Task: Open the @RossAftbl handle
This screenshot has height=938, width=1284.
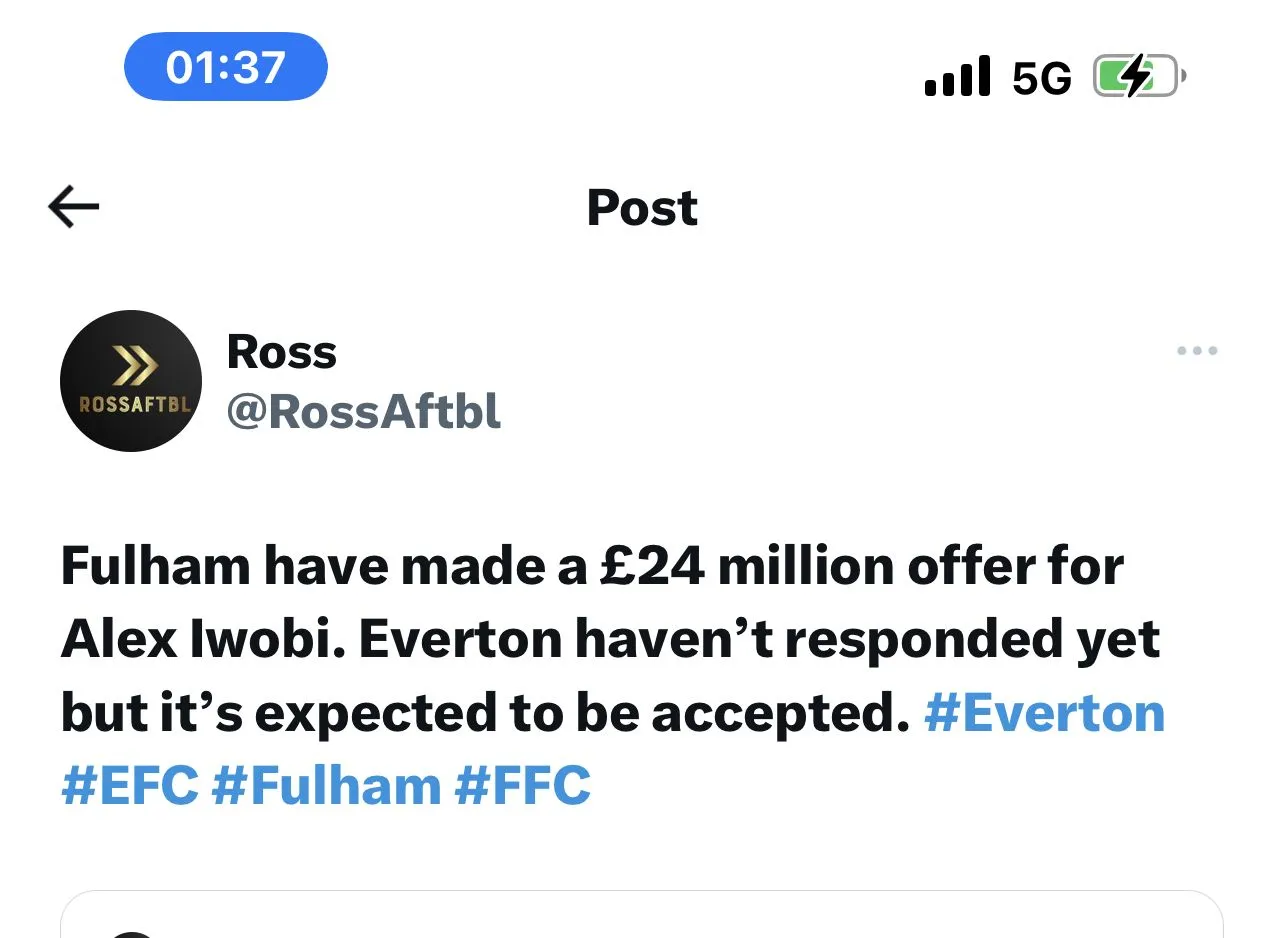Action: 364,411
